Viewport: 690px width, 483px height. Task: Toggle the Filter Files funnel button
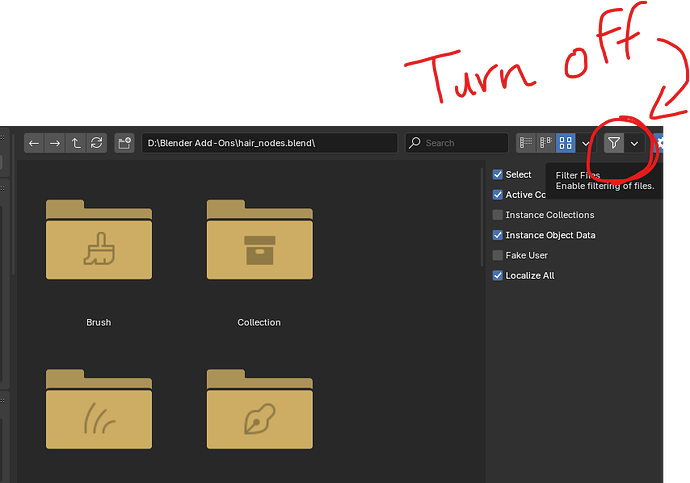(614, 143)
